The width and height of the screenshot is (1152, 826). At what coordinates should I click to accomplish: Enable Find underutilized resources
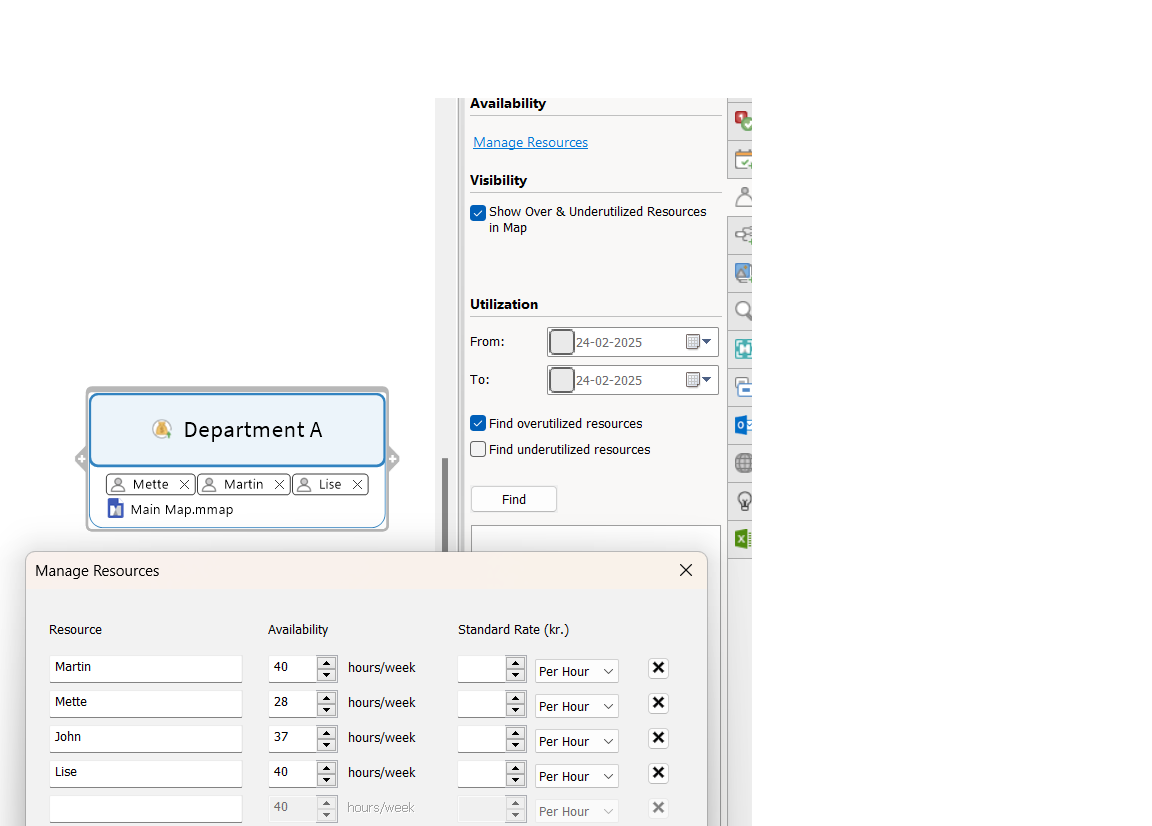click(478, 450)
